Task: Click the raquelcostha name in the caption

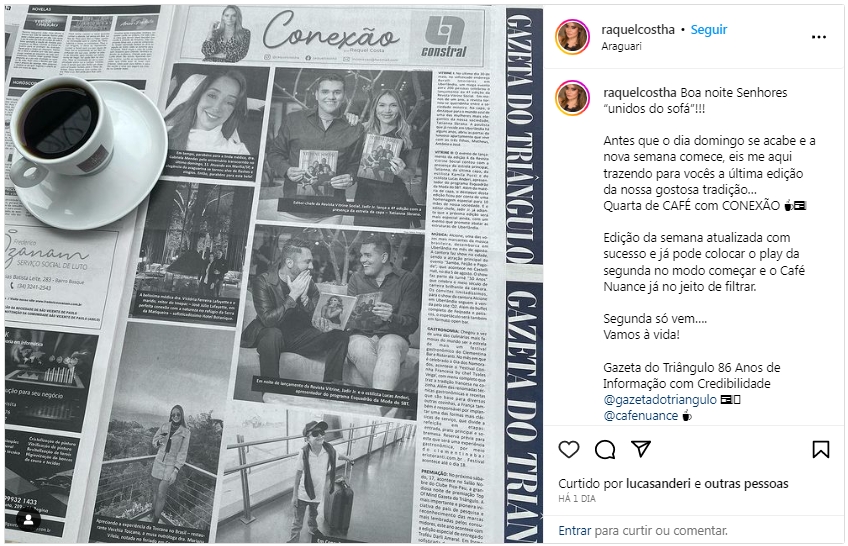Action: (640, 93)
